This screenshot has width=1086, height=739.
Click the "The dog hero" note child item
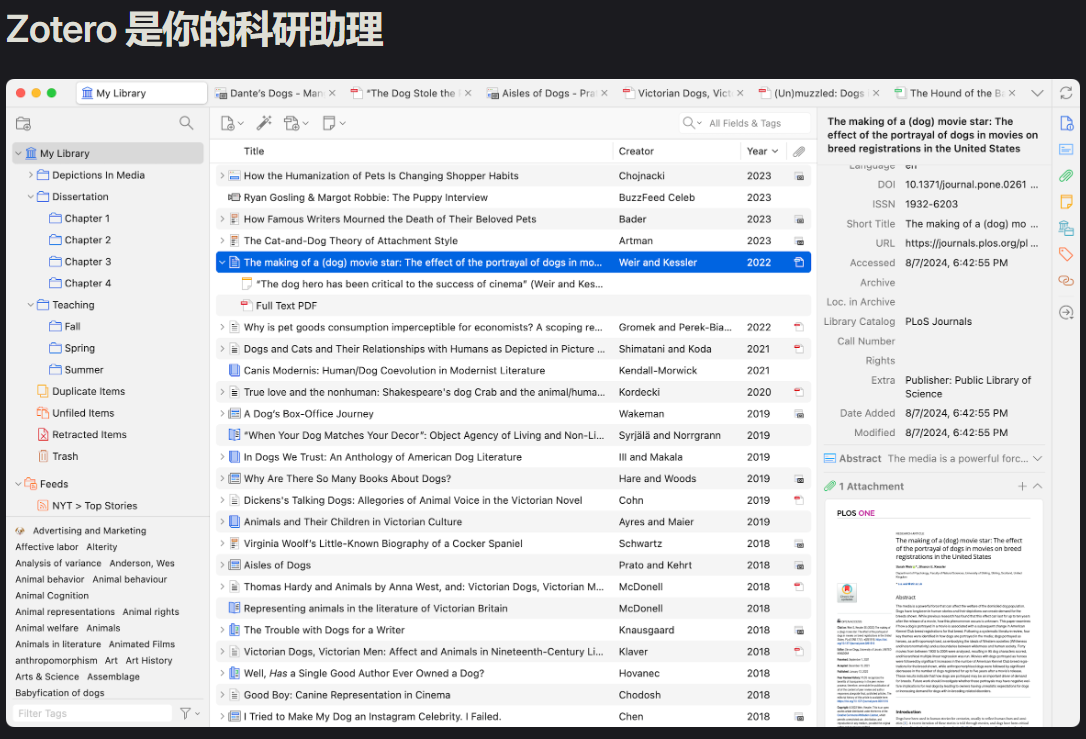click(513, 284)
